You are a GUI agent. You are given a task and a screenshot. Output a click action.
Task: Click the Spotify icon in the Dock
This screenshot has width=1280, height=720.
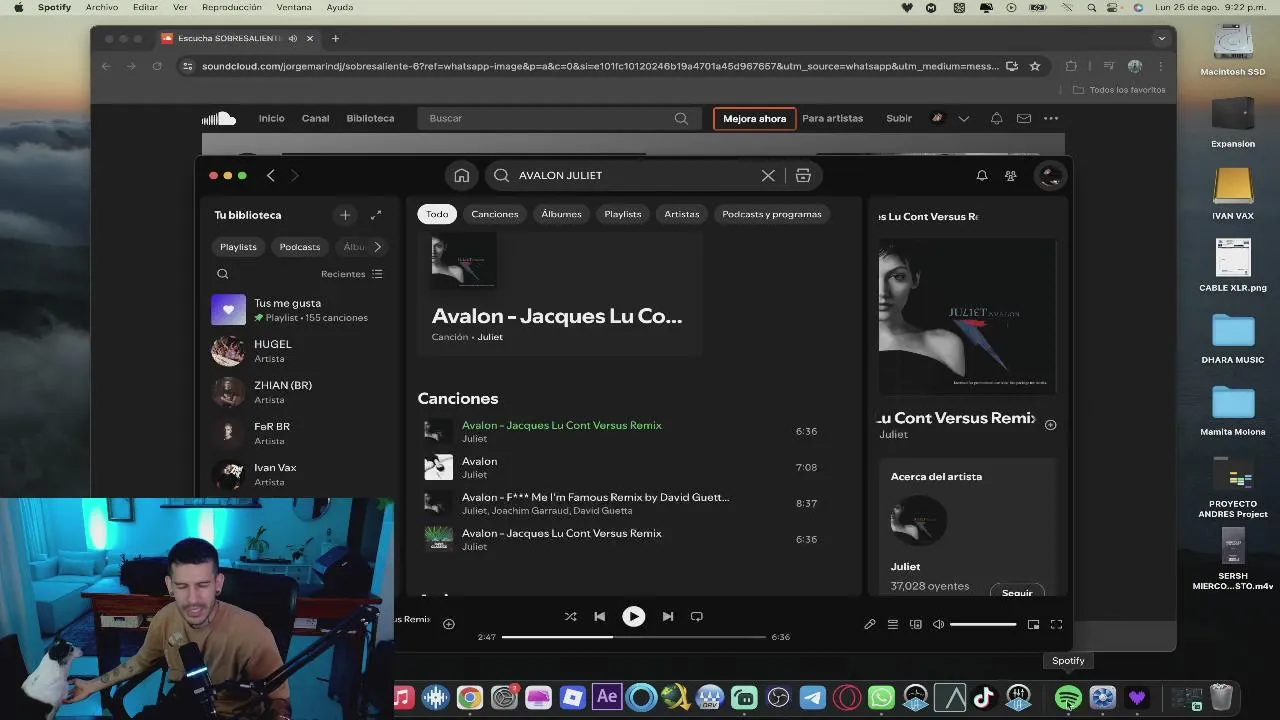click(1068, 697)
